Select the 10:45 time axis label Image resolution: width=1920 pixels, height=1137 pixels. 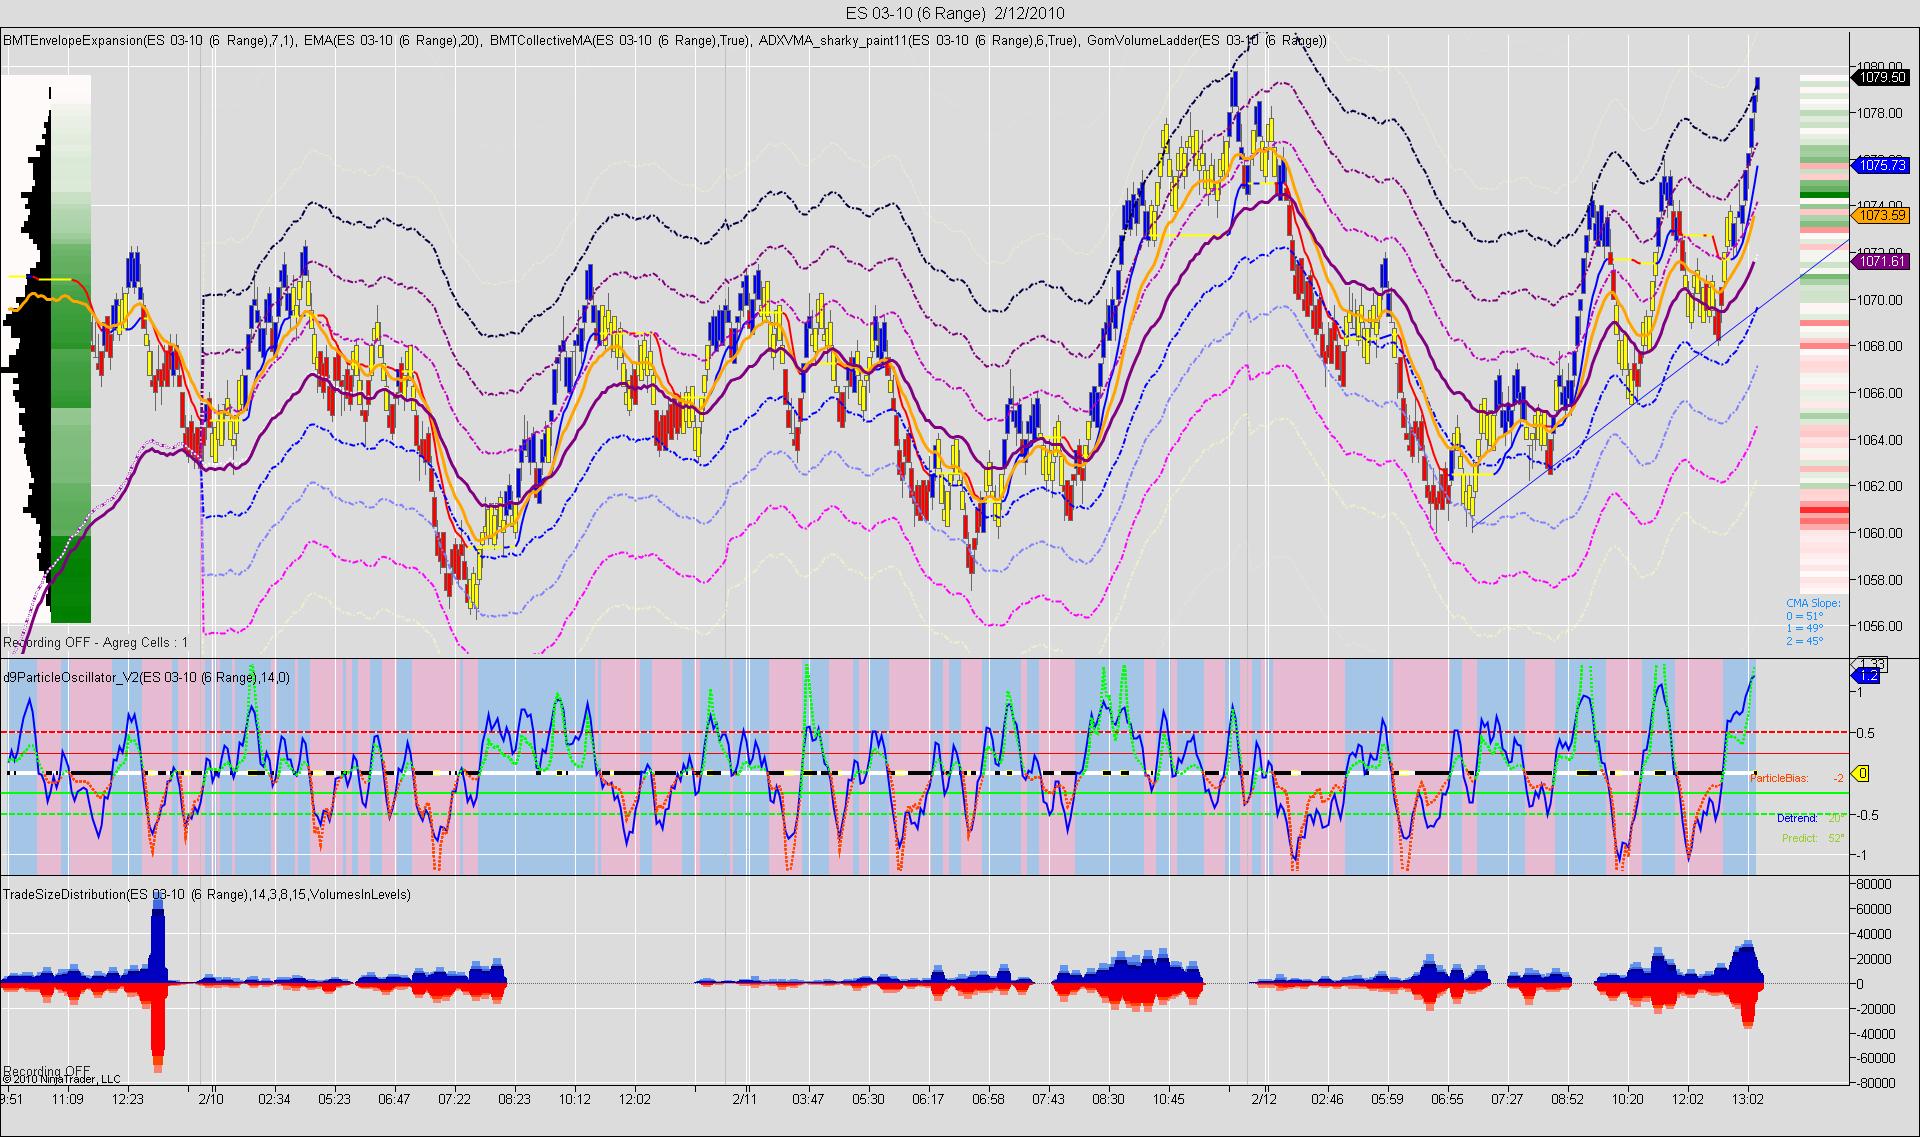coord(1168,1098)
